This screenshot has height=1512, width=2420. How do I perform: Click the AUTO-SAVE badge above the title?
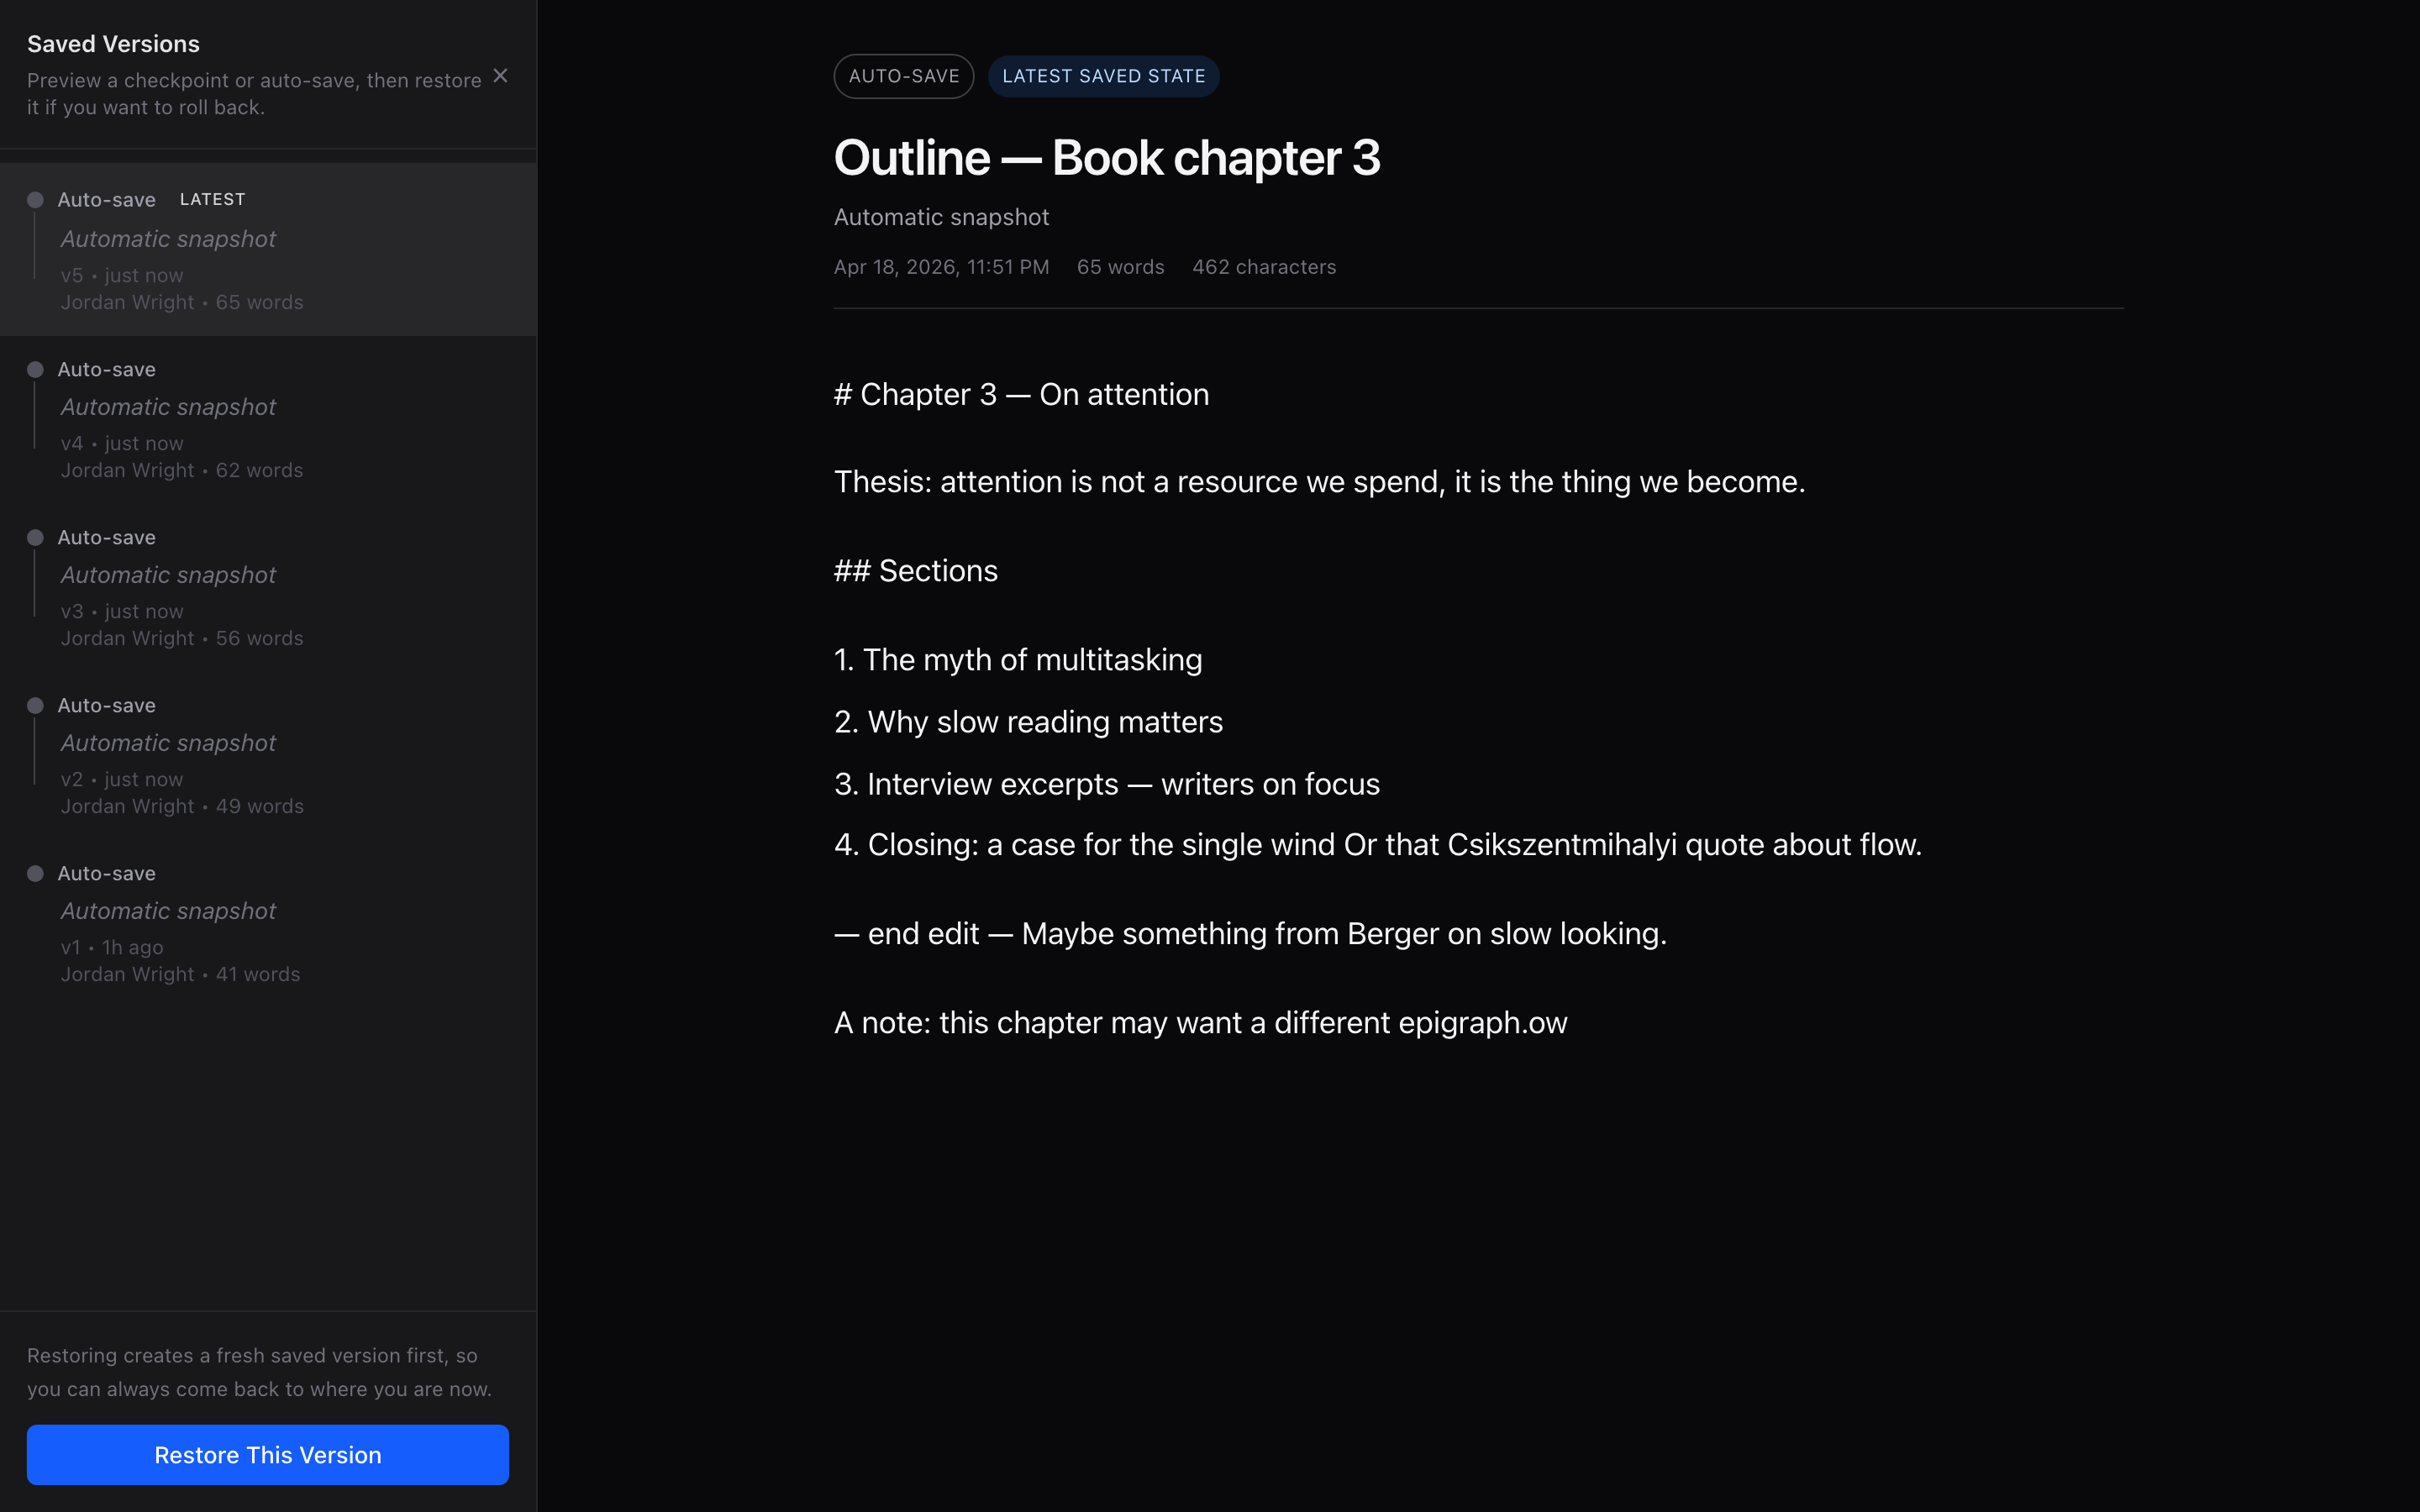click(903, 76)
